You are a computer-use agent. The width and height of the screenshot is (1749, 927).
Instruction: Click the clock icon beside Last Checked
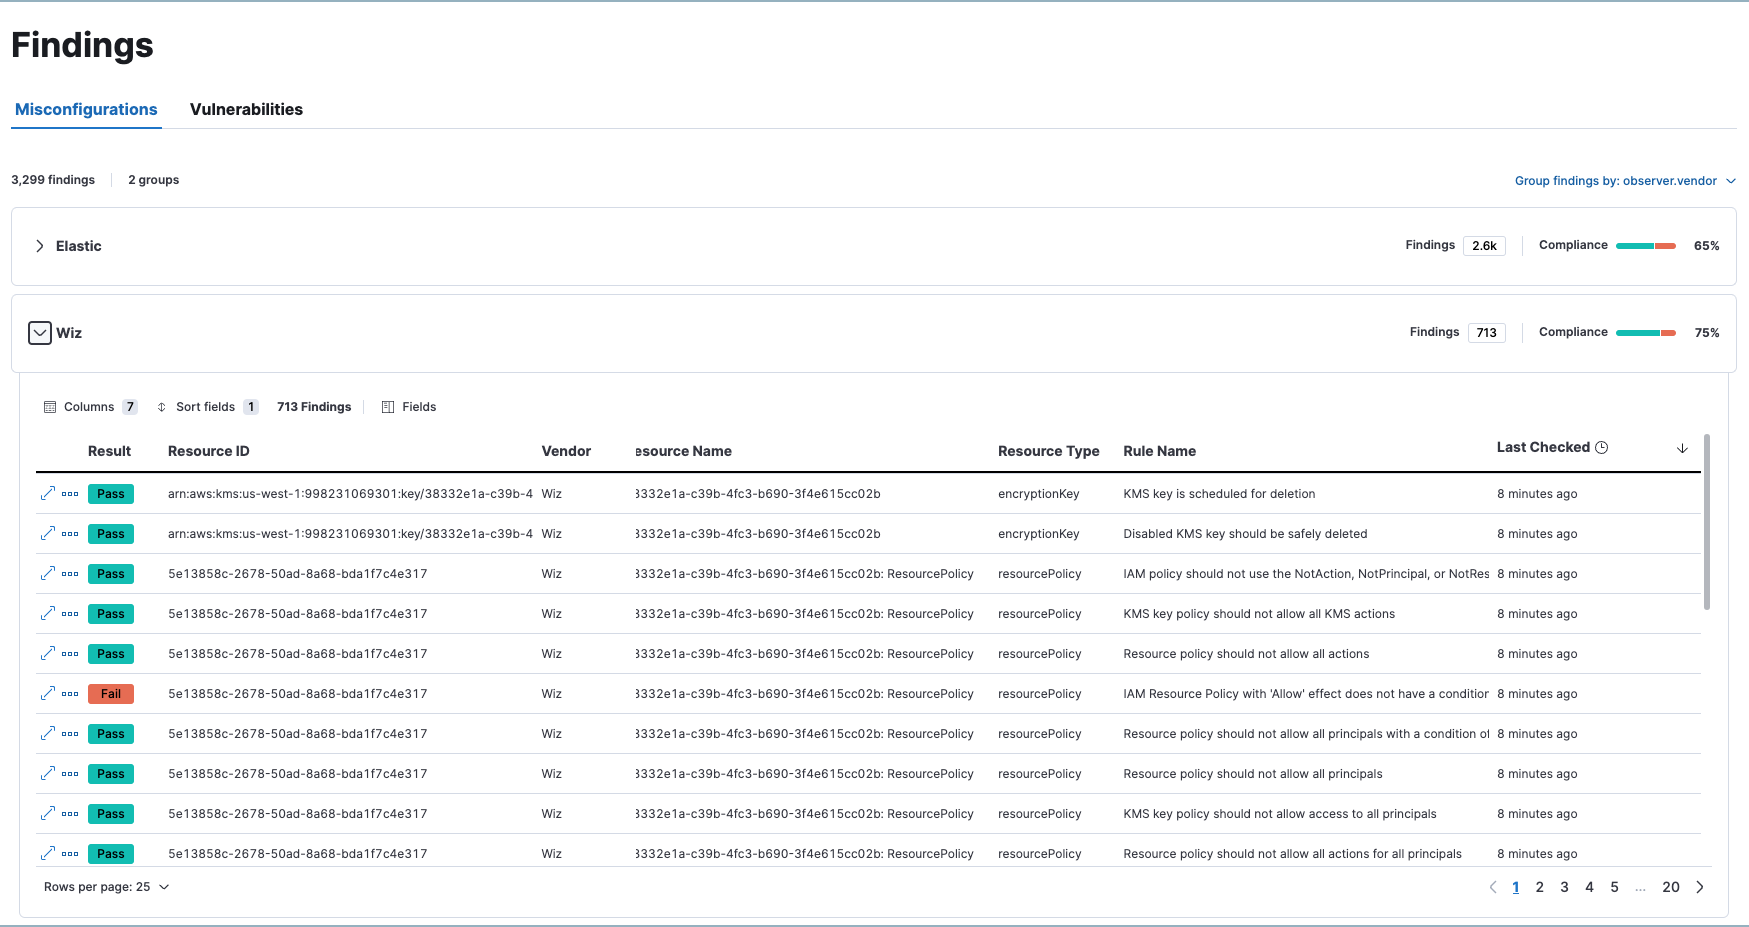1604,447
